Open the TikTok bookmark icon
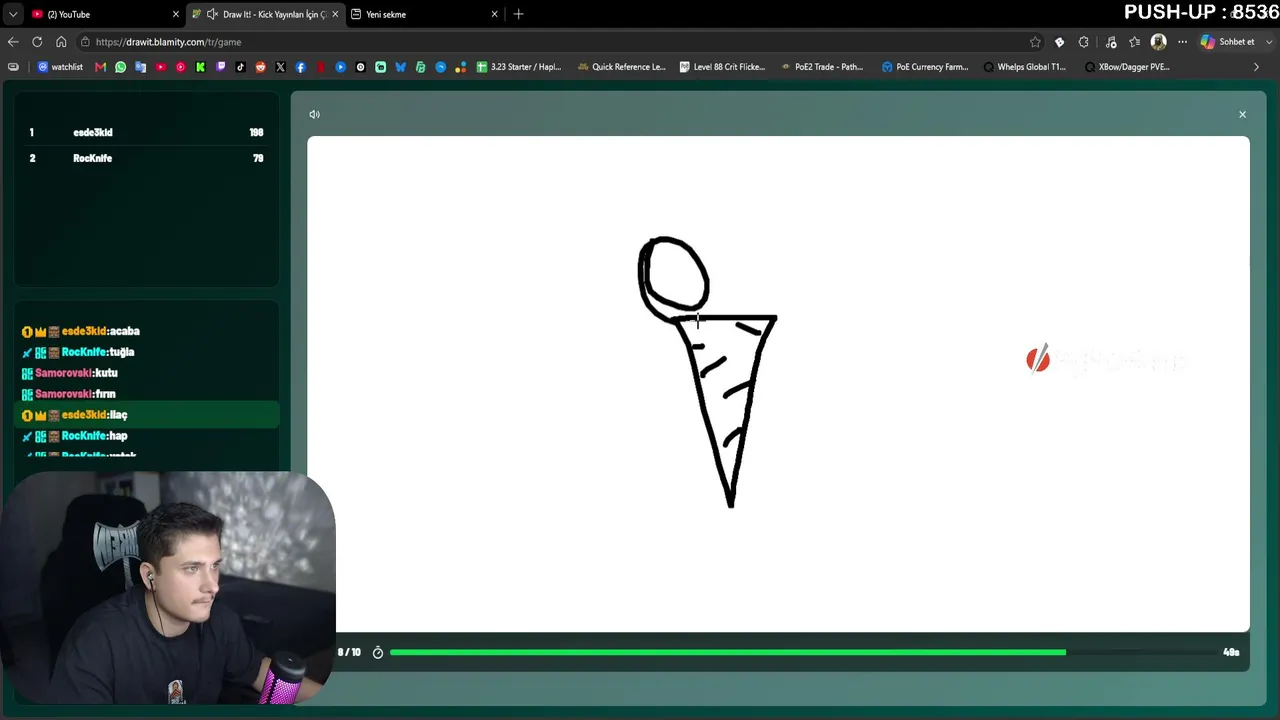1280x720 pixels. coord(240,67)
